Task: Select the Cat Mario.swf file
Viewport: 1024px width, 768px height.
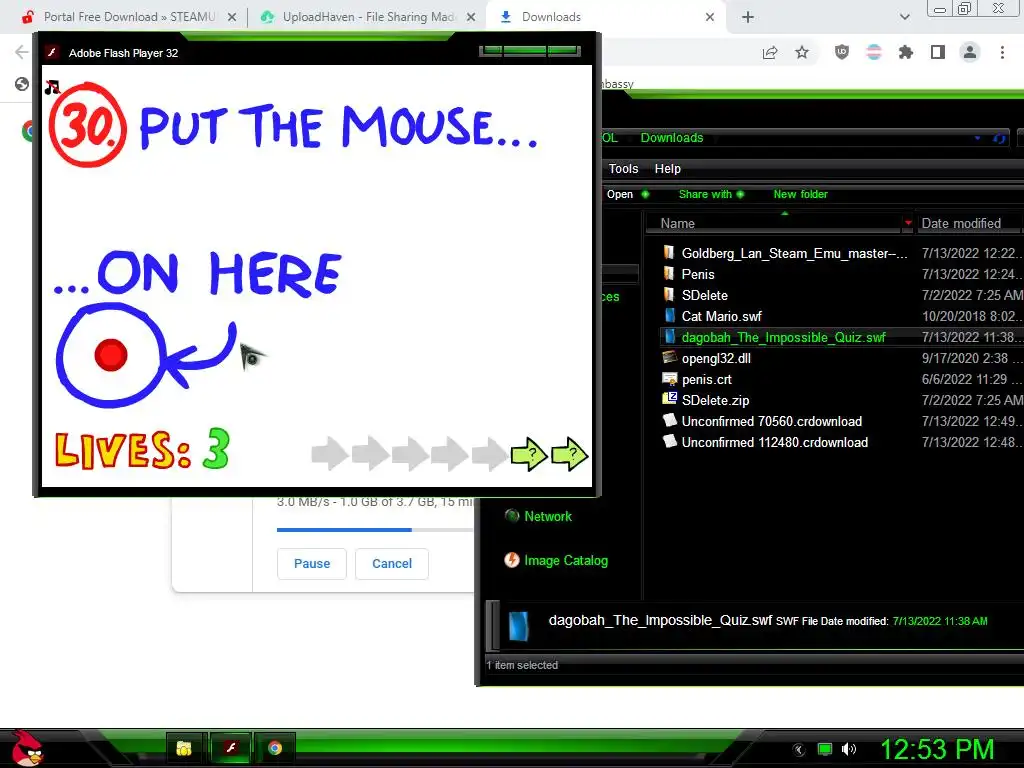Action: (x=722, y=316)
